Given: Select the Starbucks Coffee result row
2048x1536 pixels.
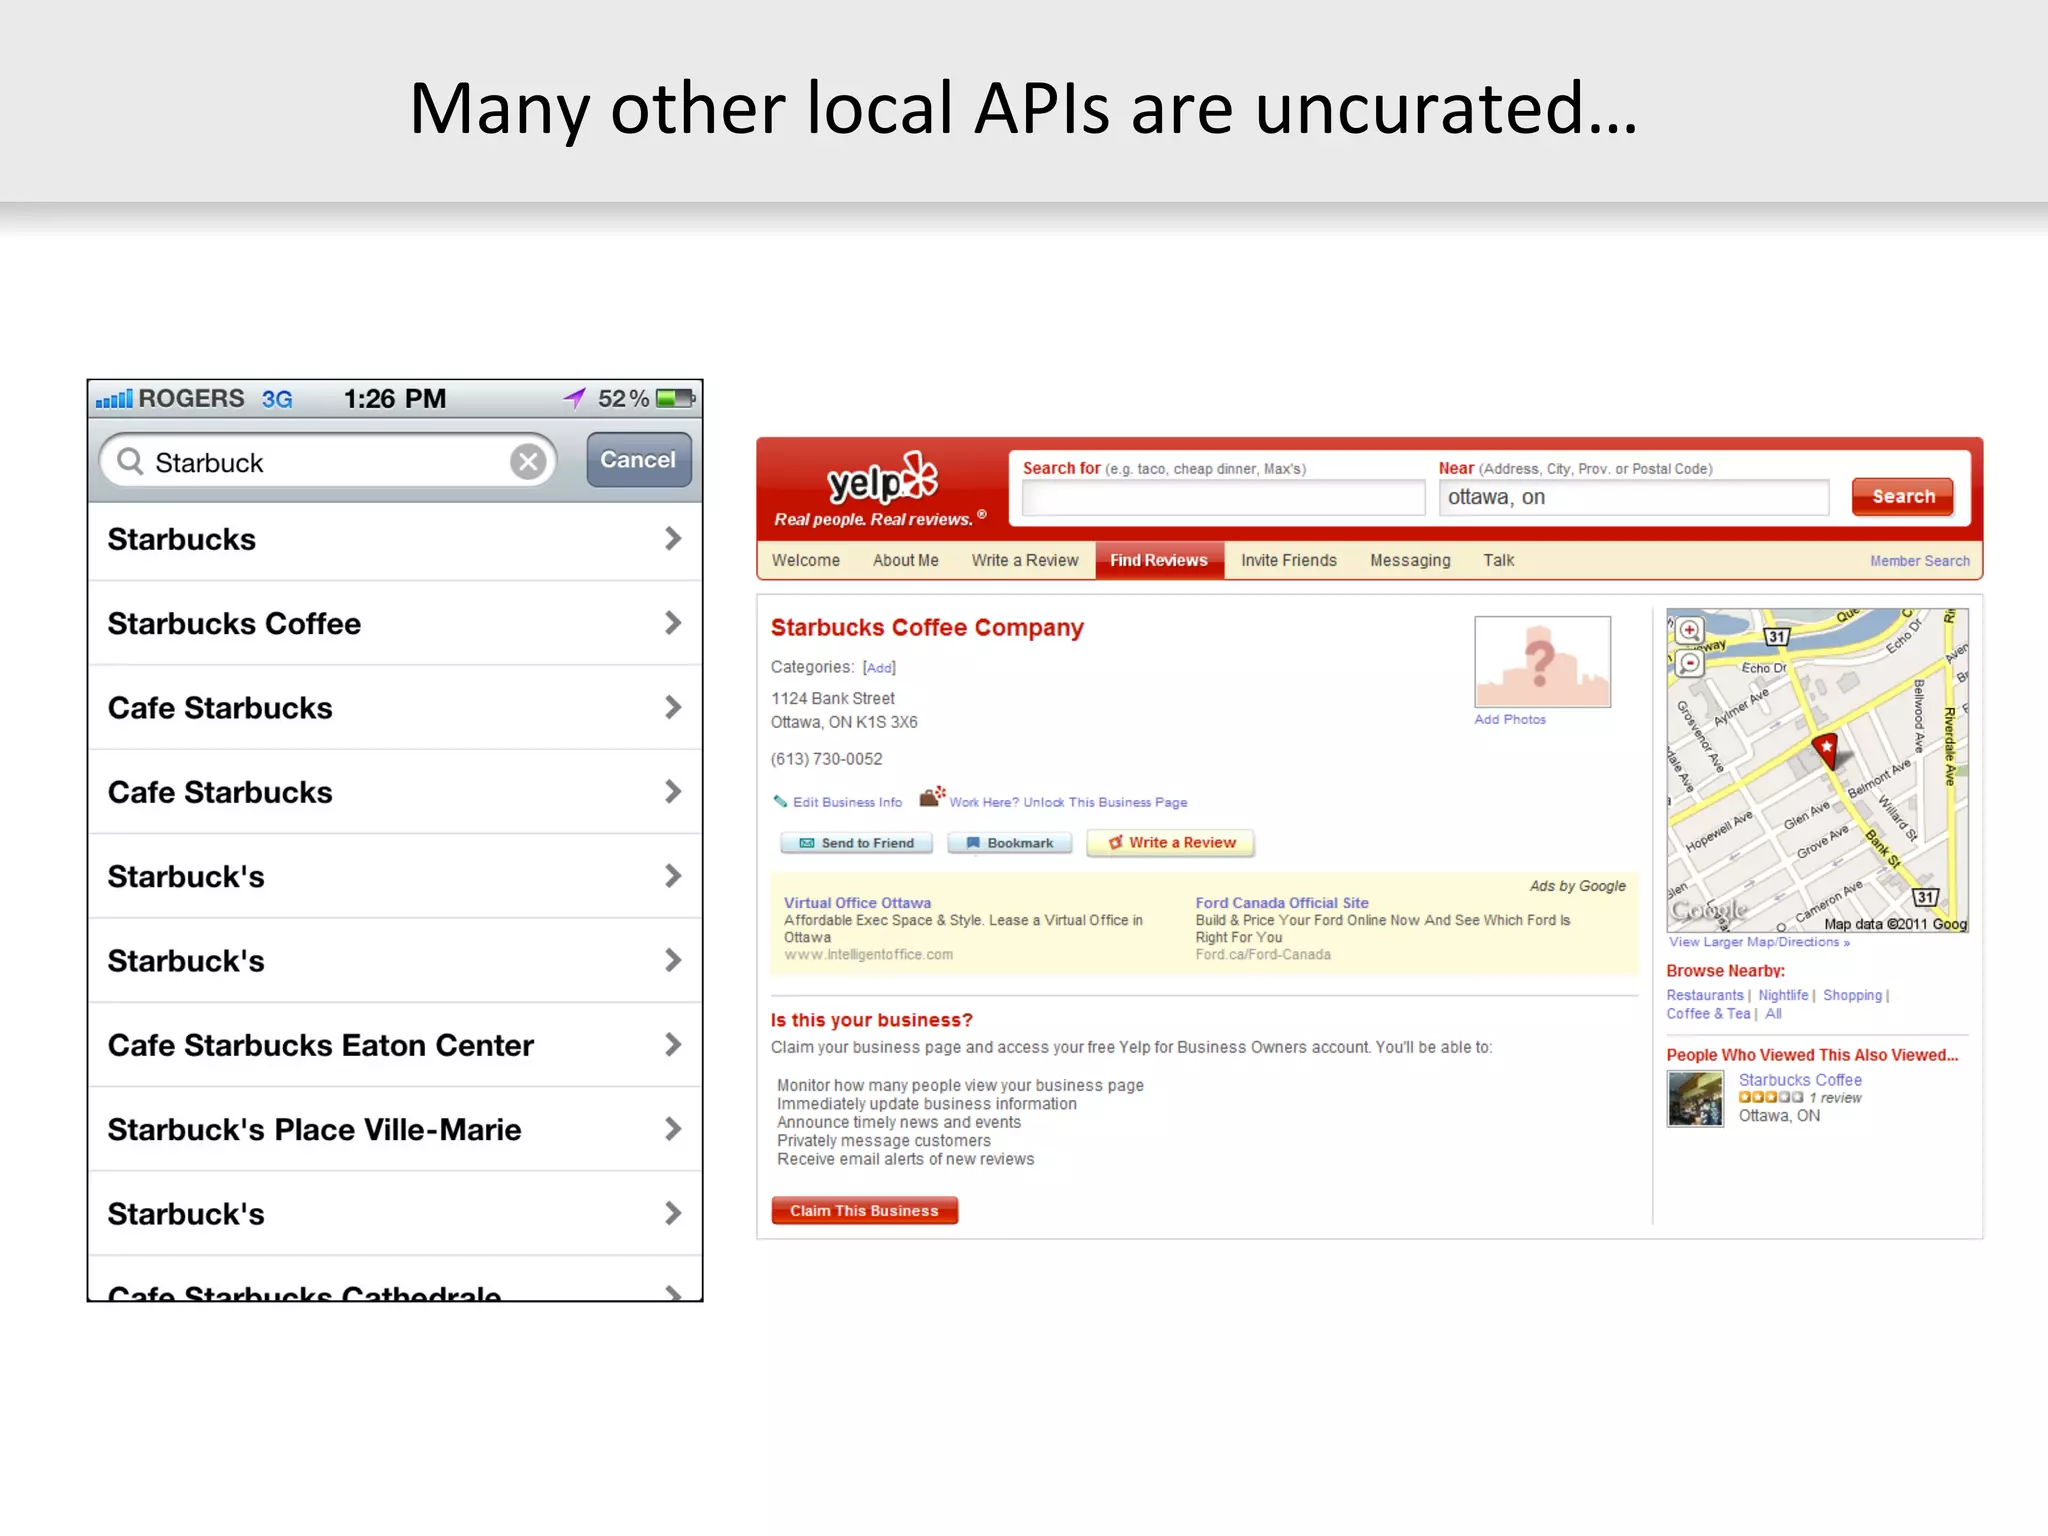Looking at the screenshot, I should pos(395,623).
